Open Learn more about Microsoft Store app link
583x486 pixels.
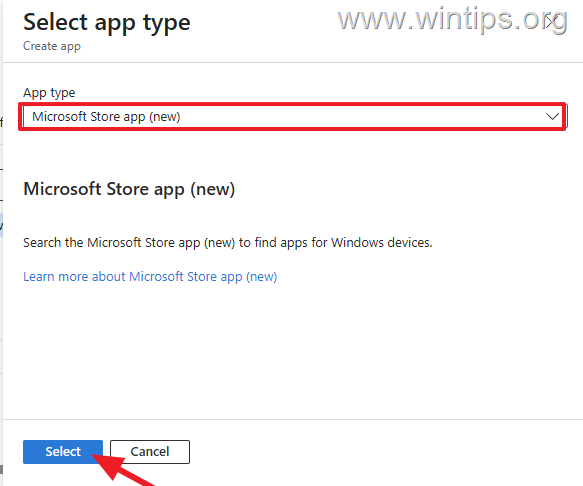[x=150, y=277]
